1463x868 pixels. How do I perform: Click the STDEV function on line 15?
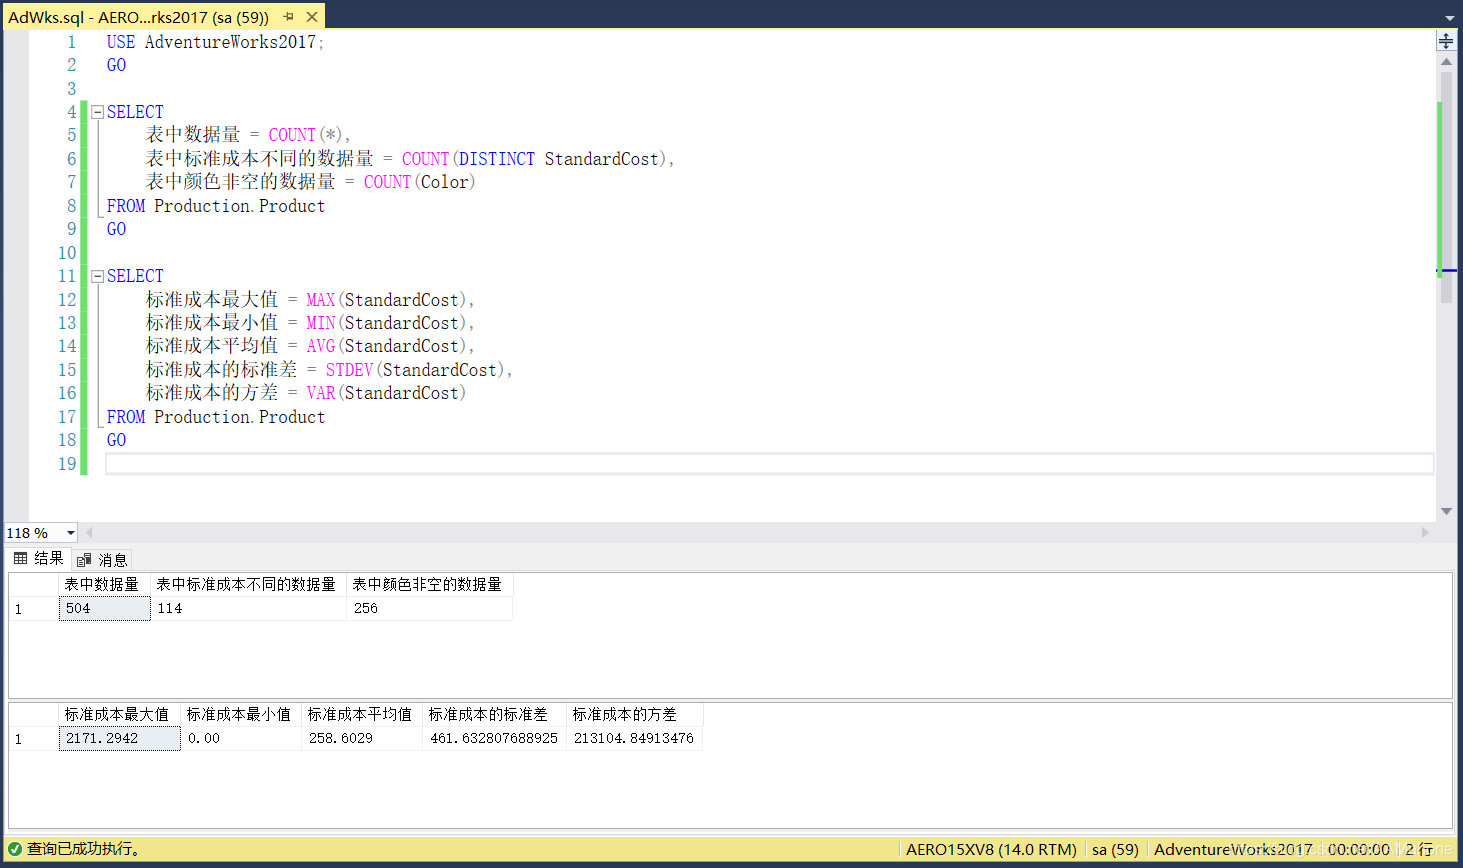pyautogui.click(x=349, y=370)
